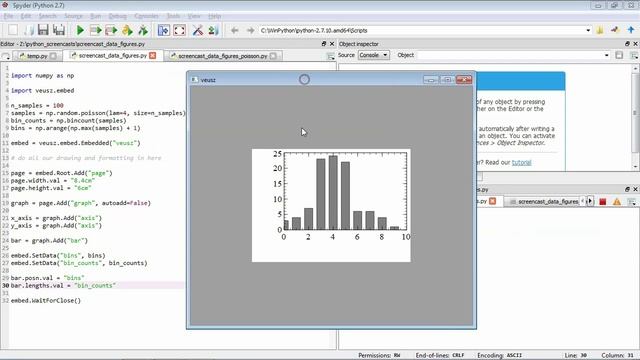The height and width of the screenshot is (360, 640).
Task: Click the Re-run last script icon
Action: click(x=143, y=30)
